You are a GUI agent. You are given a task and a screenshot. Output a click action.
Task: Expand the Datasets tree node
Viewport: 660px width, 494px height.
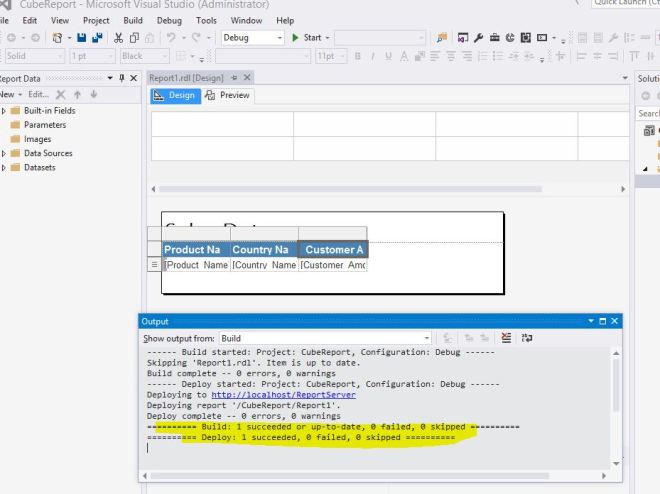(x=4, y=167)
